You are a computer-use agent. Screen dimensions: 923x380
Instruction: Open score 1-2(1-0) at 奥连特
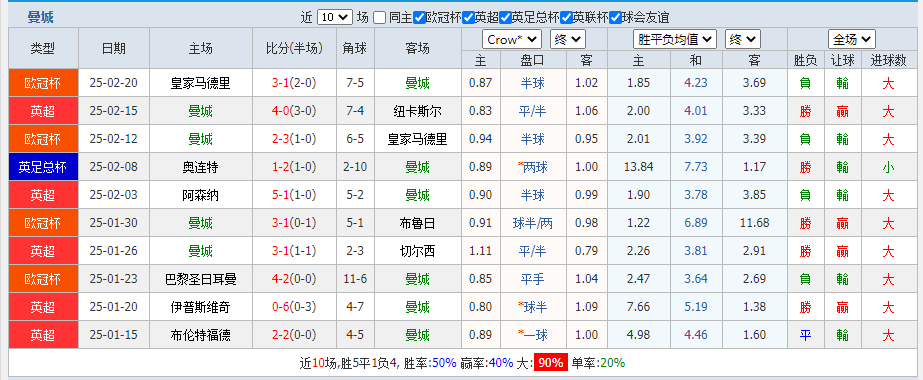point(294,167)
